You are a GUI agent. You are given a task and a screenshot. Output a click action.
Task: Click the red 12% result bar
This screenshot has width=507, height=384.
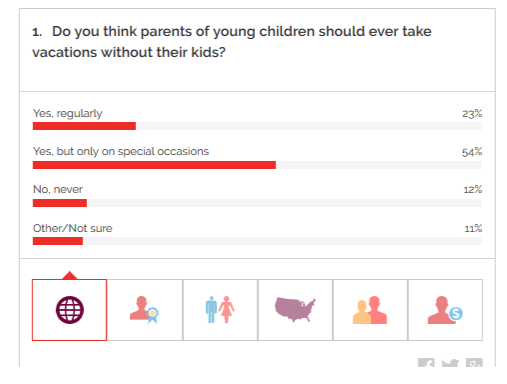60,203
